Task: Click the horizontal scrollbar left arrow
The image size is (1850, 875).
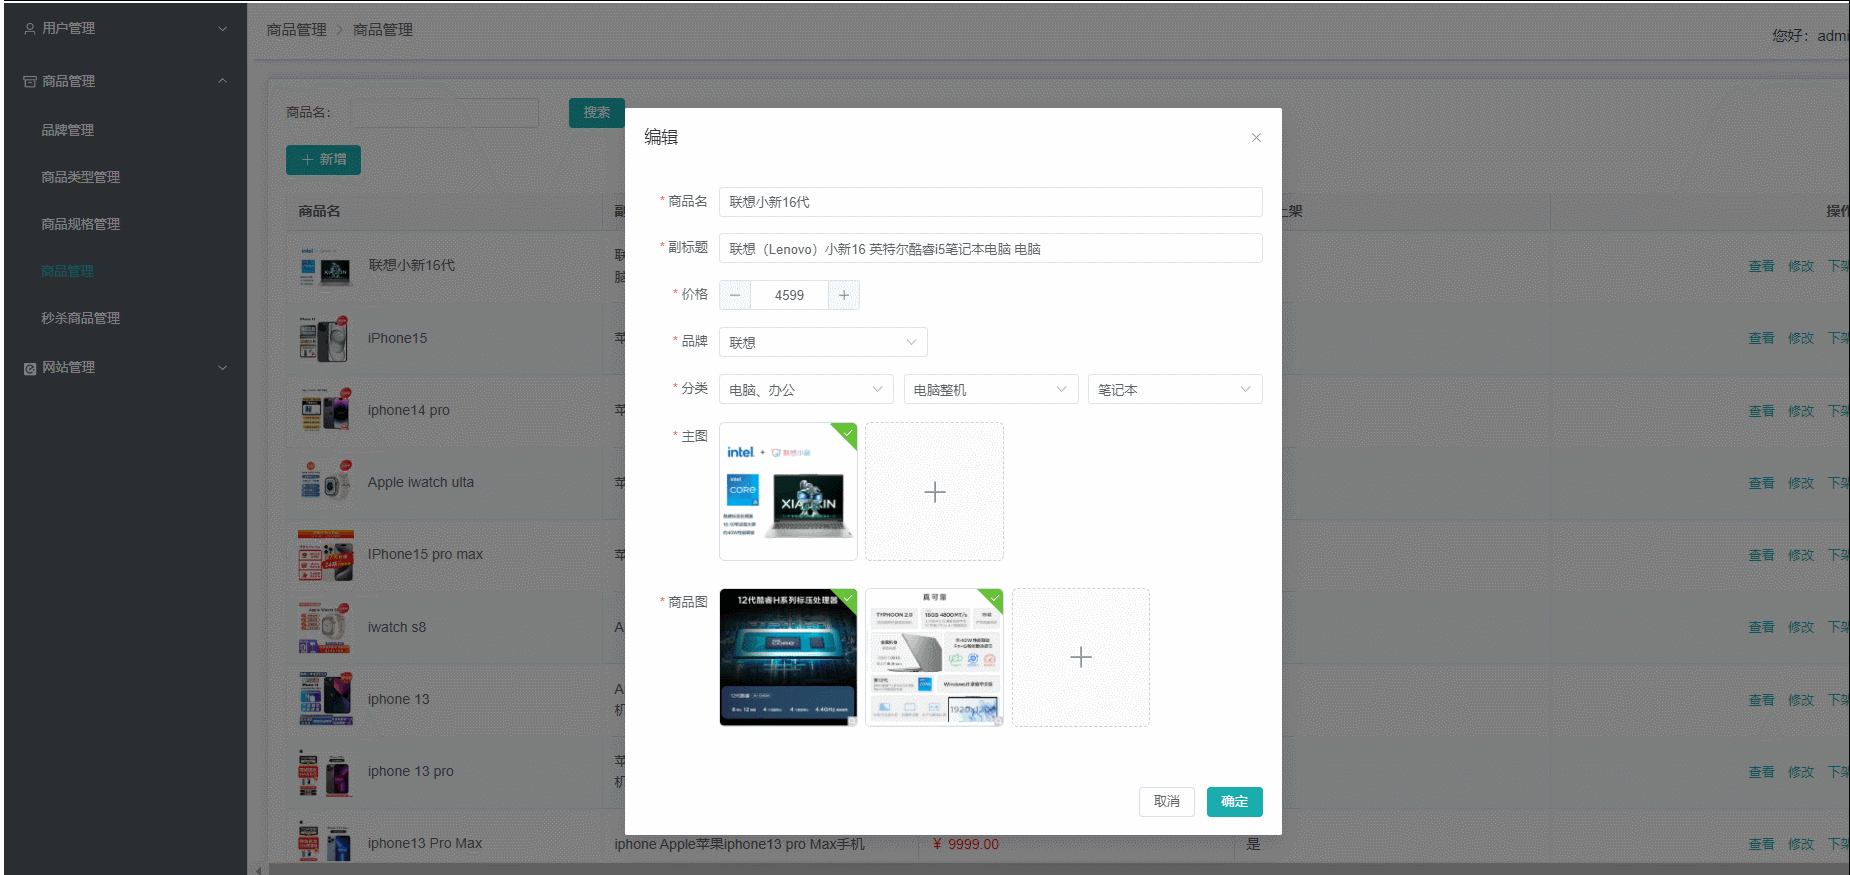Action: (259, 869)
